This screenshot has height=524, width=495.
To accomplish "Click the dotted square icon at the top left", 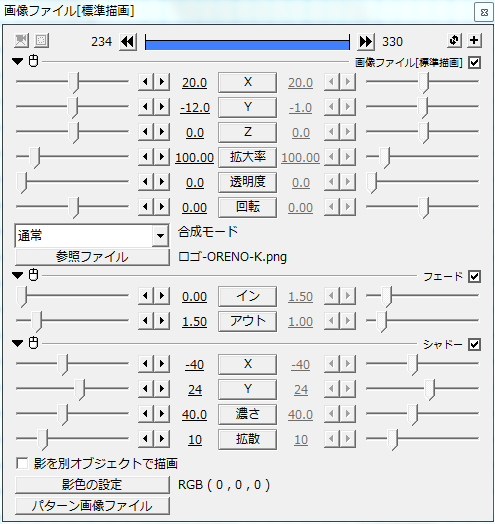I will [41, 41].
